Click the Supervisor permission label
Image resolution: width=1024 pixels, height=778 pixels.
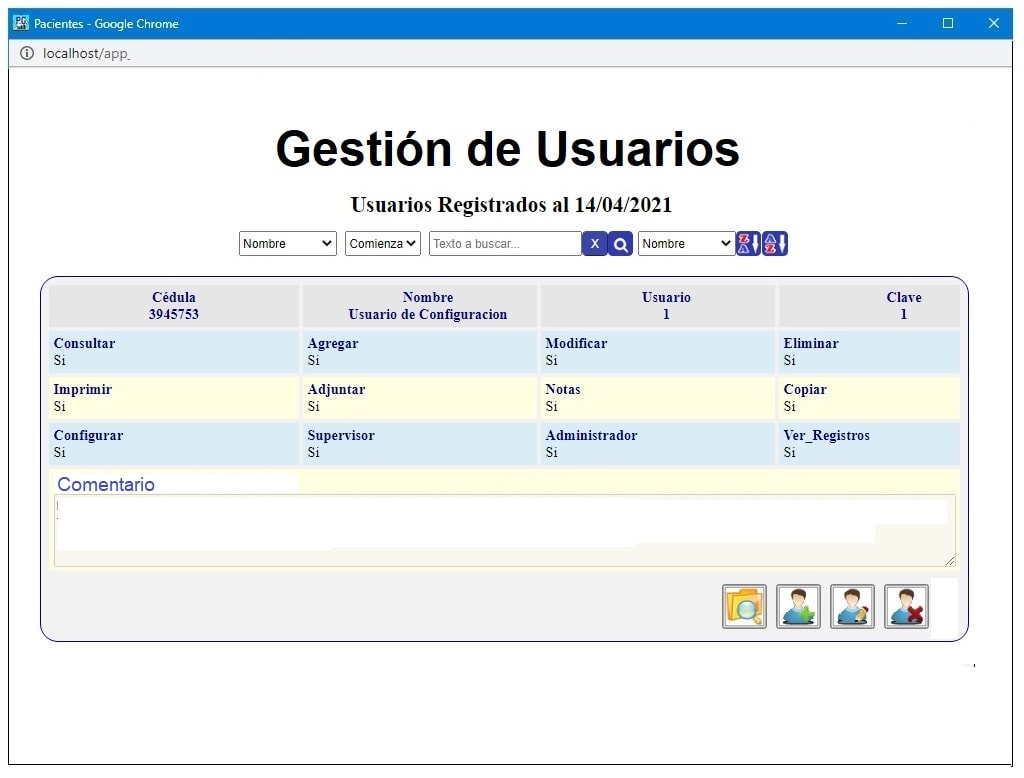click(x=341, y=436)
